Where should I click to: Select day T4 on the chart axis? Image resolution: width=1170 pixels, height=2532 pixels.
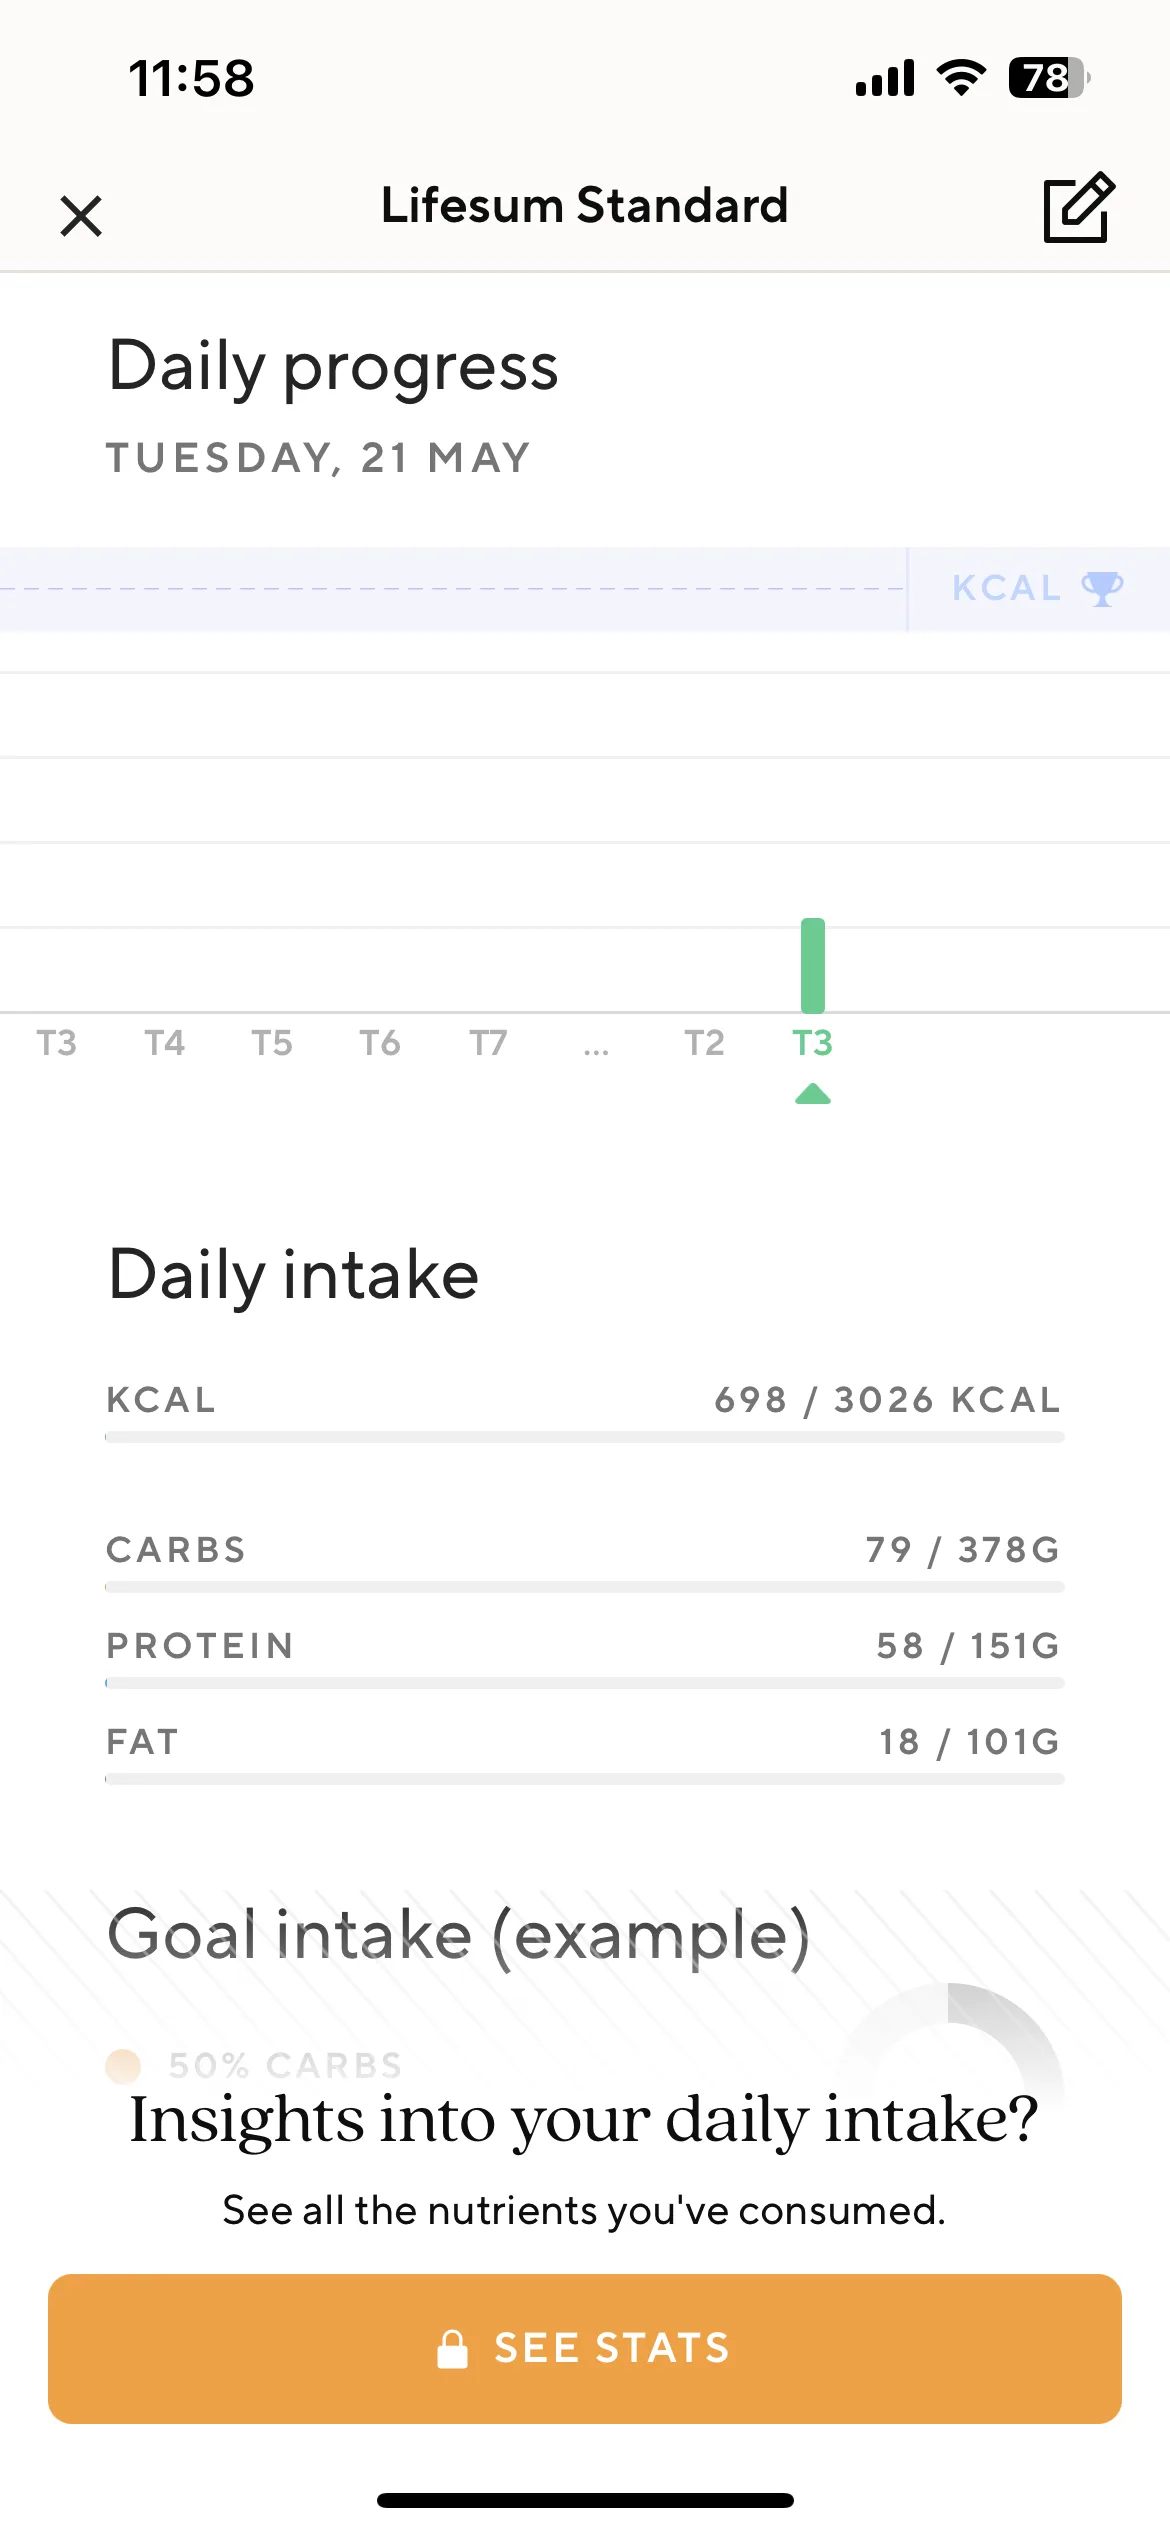(164, 1043)
